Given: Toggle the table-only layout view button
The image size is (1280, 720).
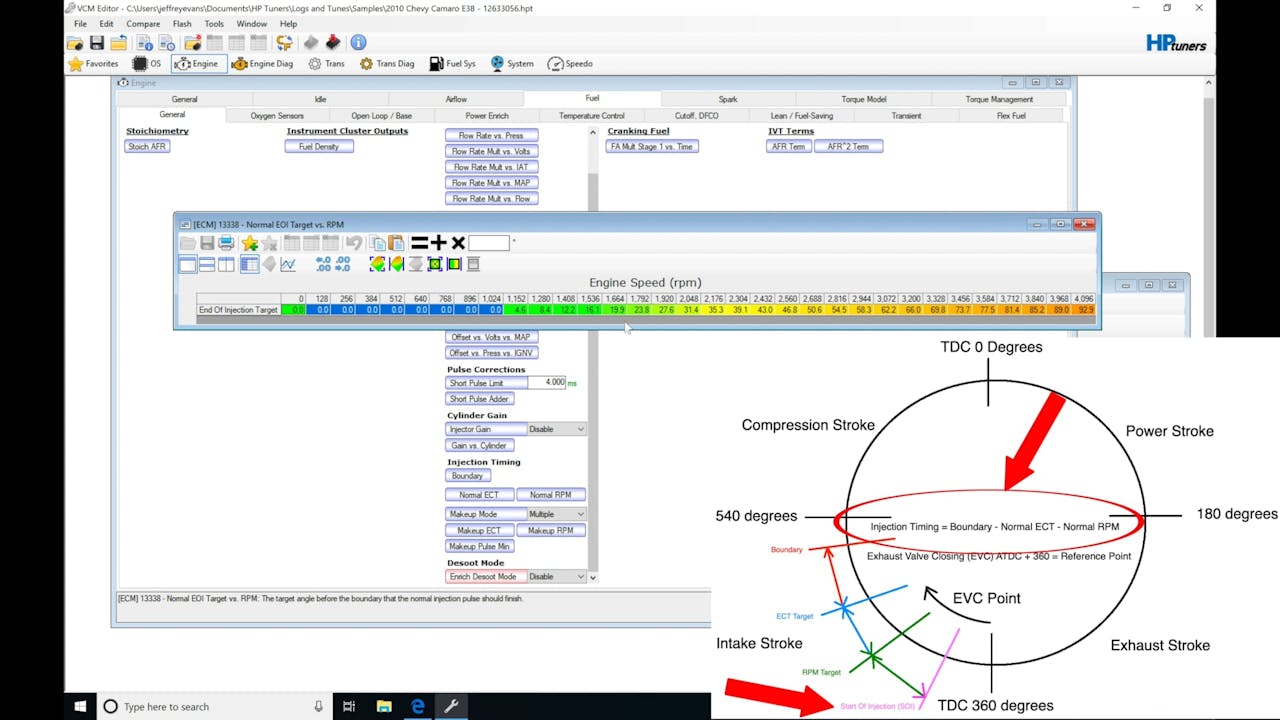Looking at the screenshot, I should [187, 264].
